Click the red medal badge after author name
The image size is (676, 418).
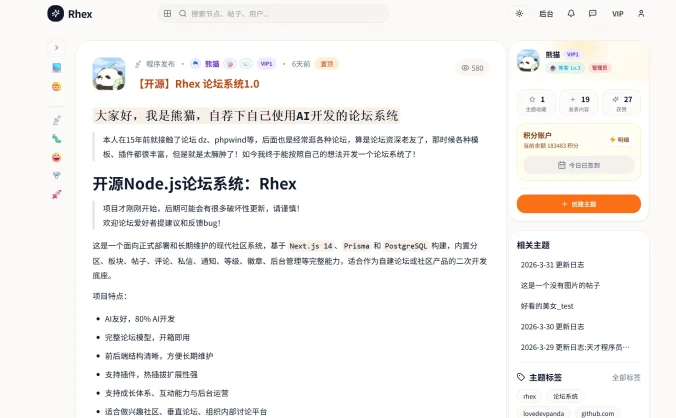tap(230, 64)
